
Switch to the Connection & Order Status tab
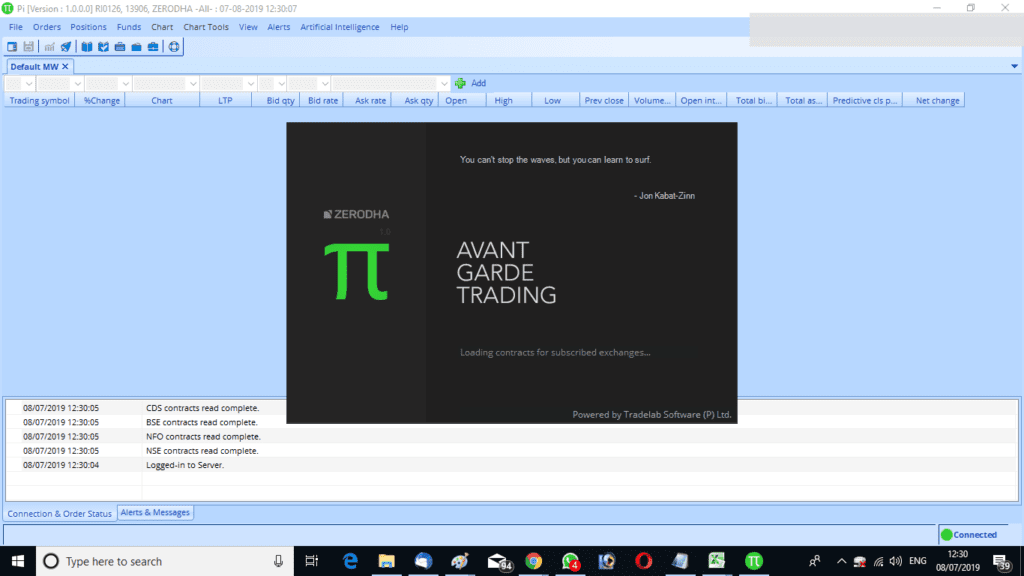(59, 514)
